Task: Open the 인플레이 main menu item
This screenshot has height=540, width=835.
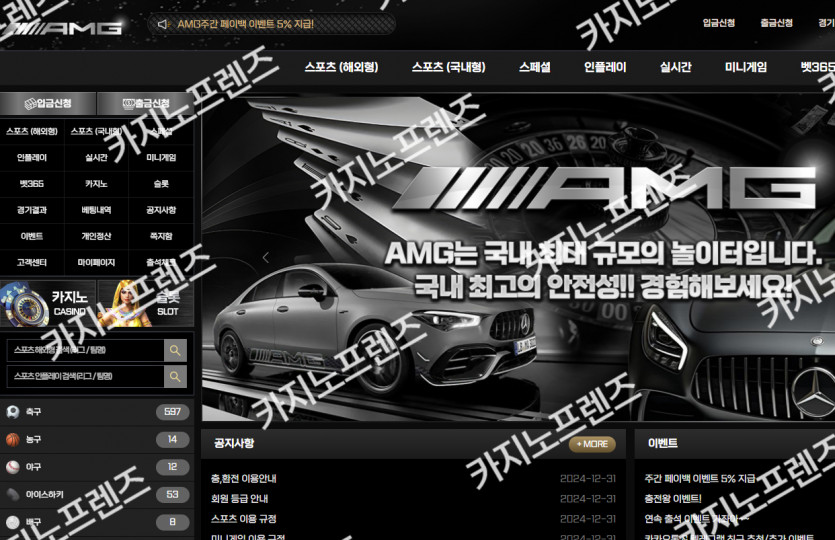Action: tap(605, 67)
